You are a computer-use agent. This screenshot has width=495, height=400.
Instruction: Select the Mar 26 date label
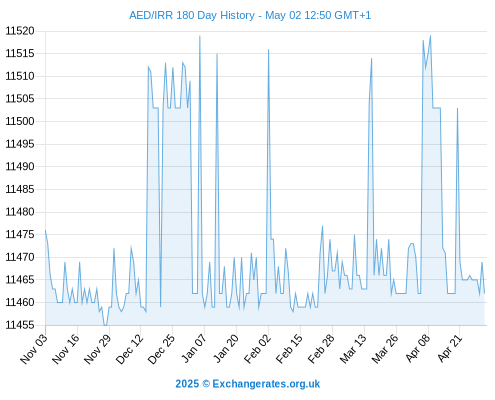click(385, 348)
